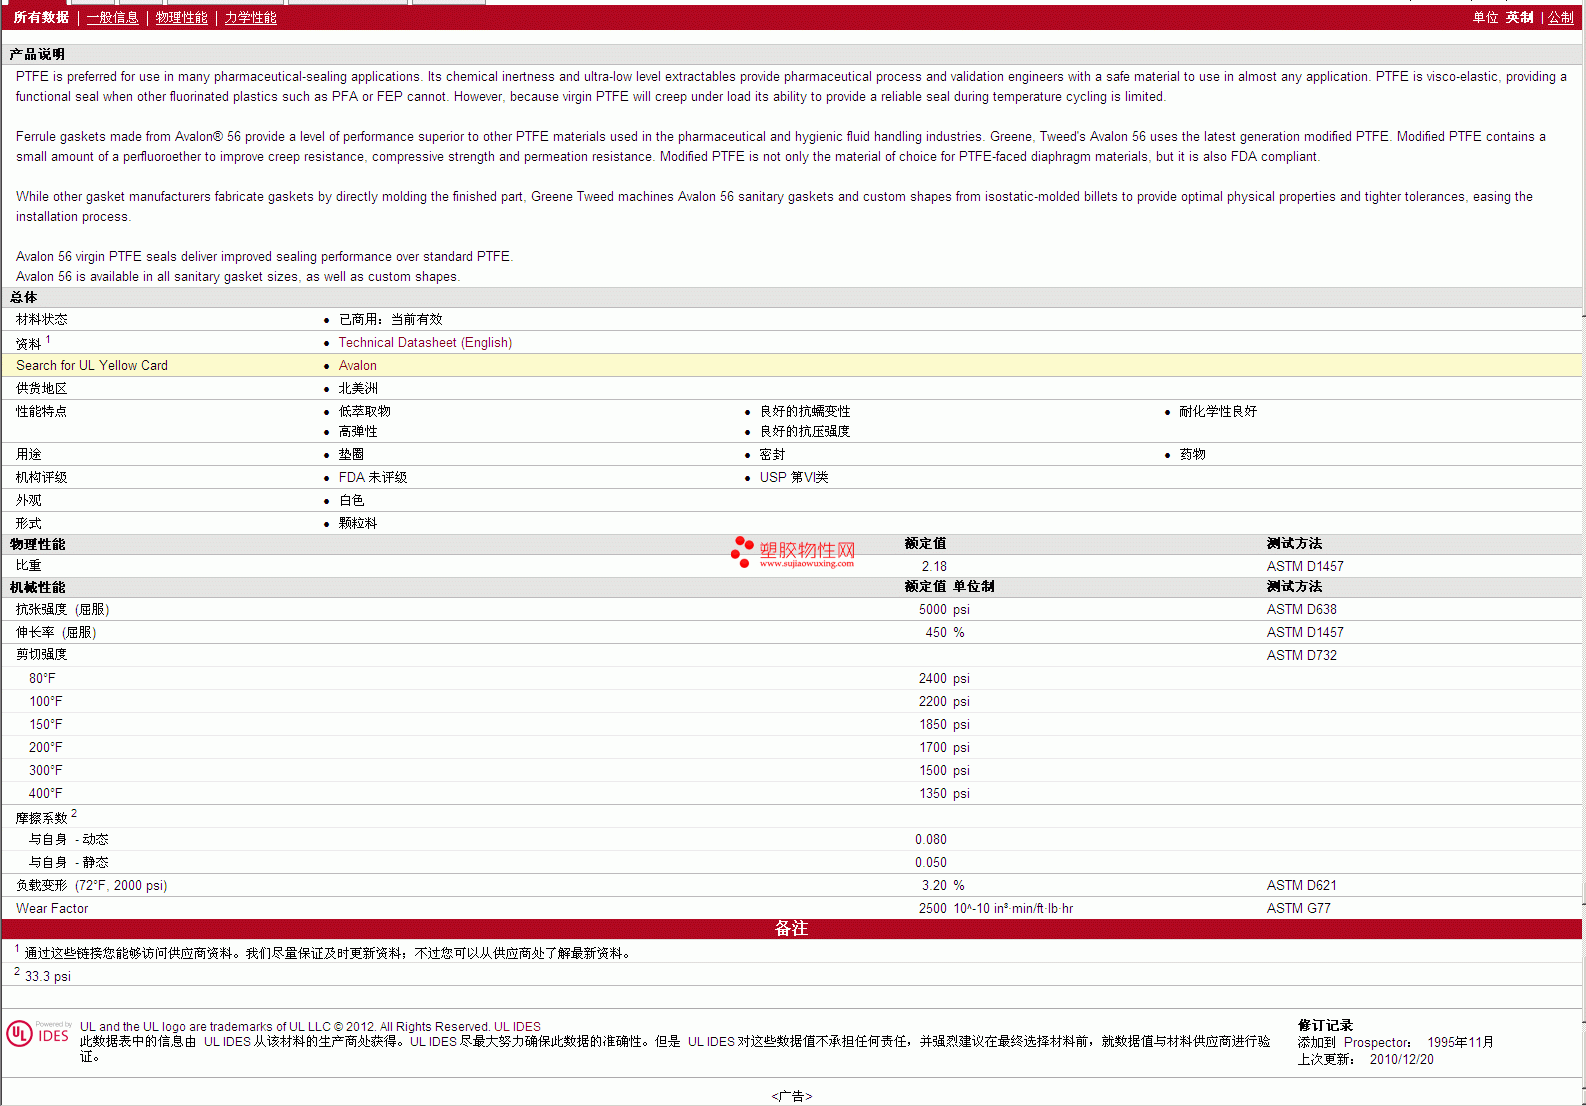Screen dimensions: 1586x1106
Task: Click the 供货地区 row label
Action: tap(42, 388)
